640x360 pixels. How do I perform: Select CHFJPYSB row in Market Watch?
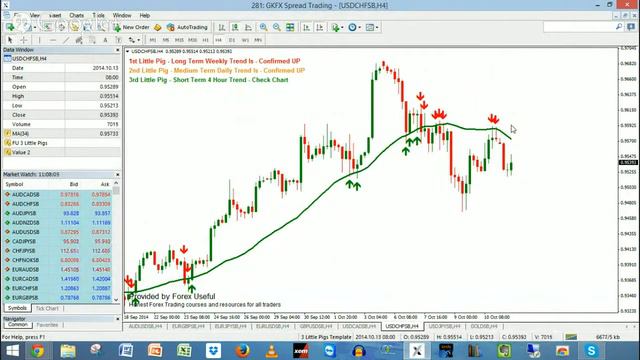click(57, 251)
